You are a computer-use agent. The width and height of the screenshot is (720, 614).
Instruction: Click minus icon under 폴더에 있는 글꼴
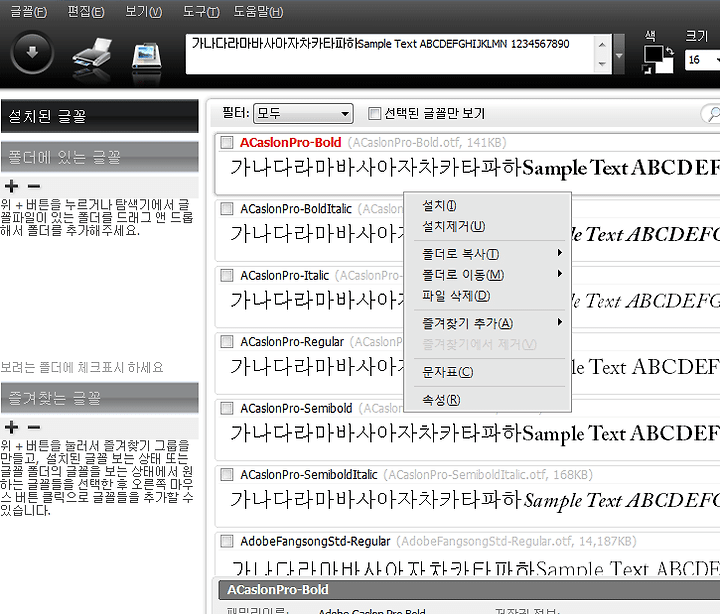pyautogui.click(x=34, y=186)
